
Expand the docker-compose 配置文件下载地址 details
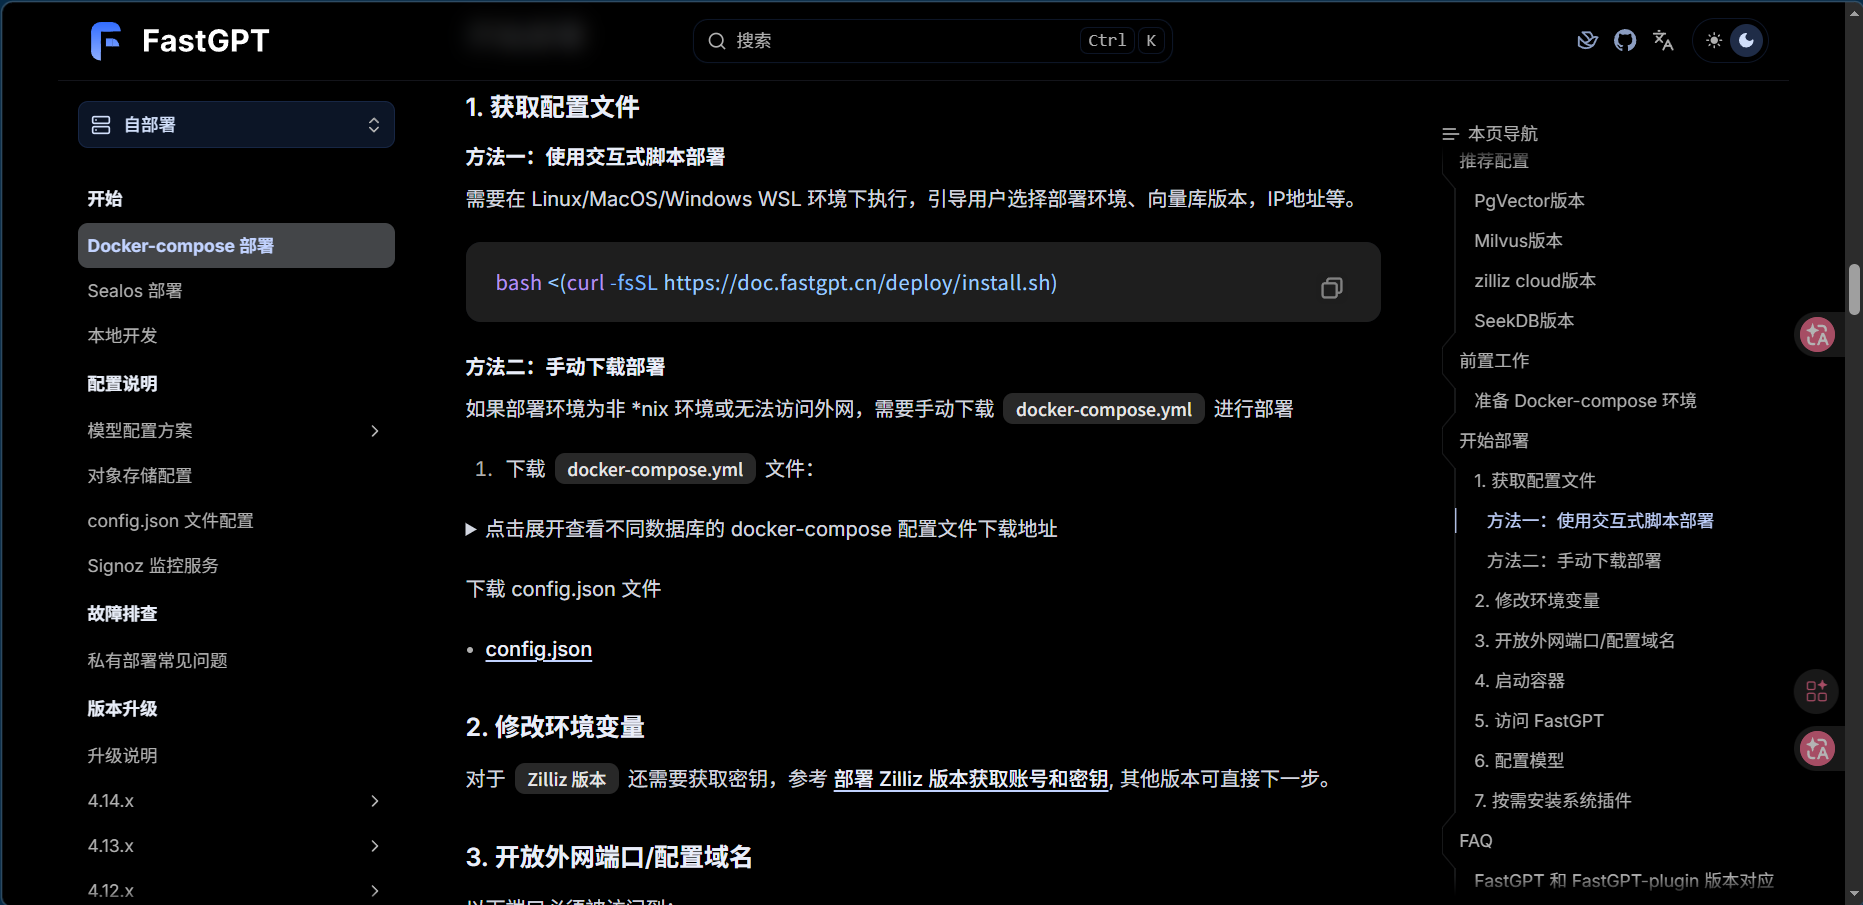click(762, 529)
